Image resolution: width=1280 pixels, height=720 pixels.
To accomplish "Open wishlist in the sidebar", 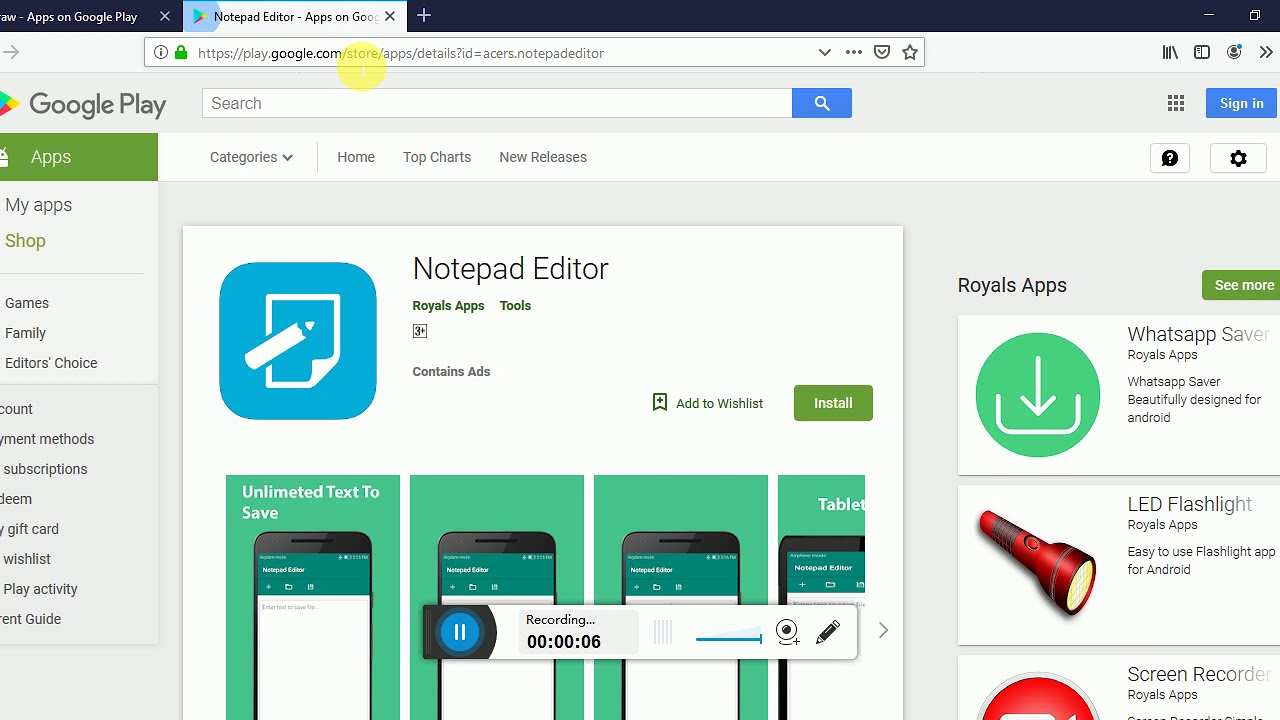I will (26, 559).
